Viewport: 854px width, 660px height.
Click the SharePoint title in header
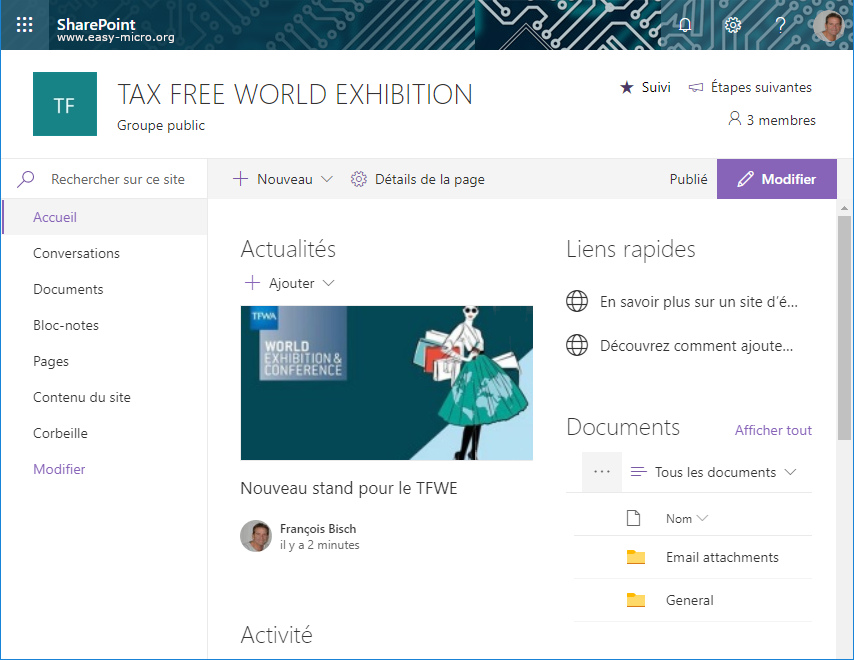point(96,24)
